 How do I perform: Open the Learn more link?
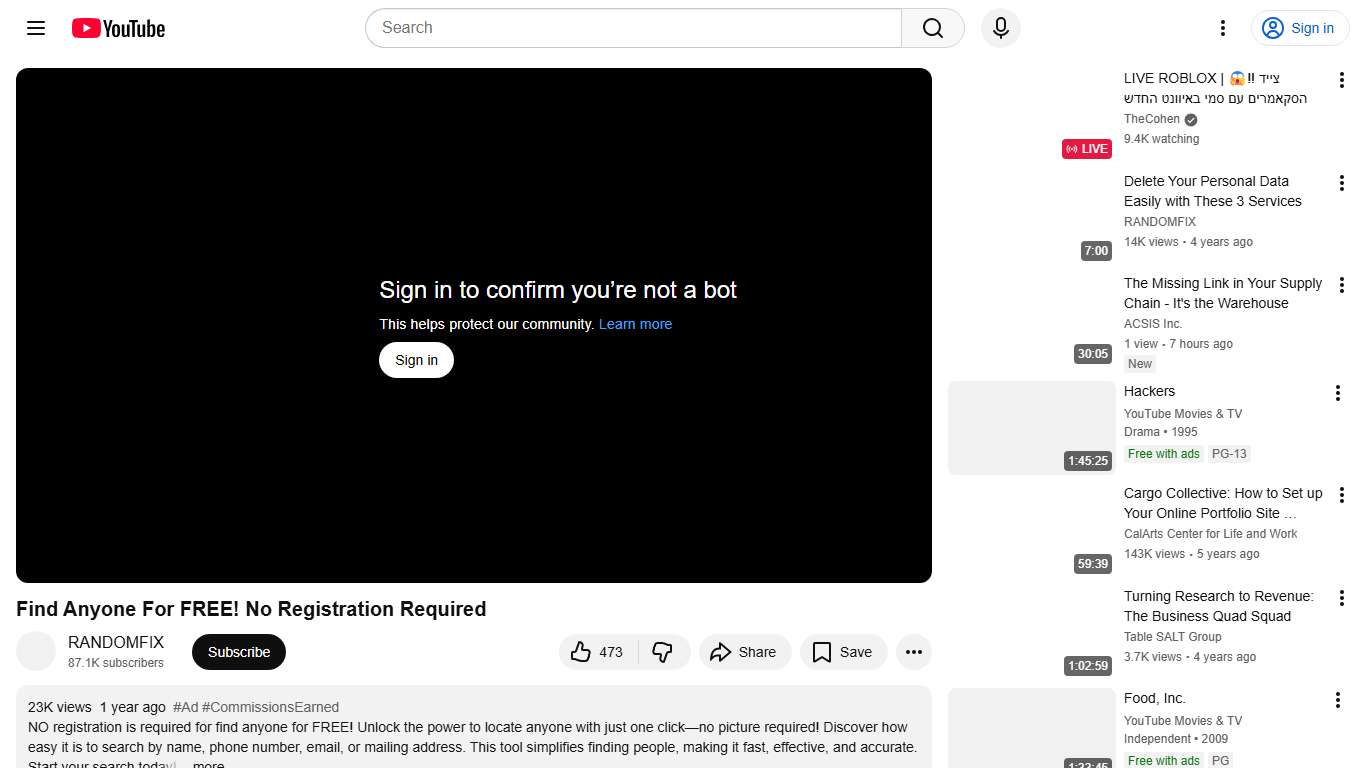tap(634, 324)
